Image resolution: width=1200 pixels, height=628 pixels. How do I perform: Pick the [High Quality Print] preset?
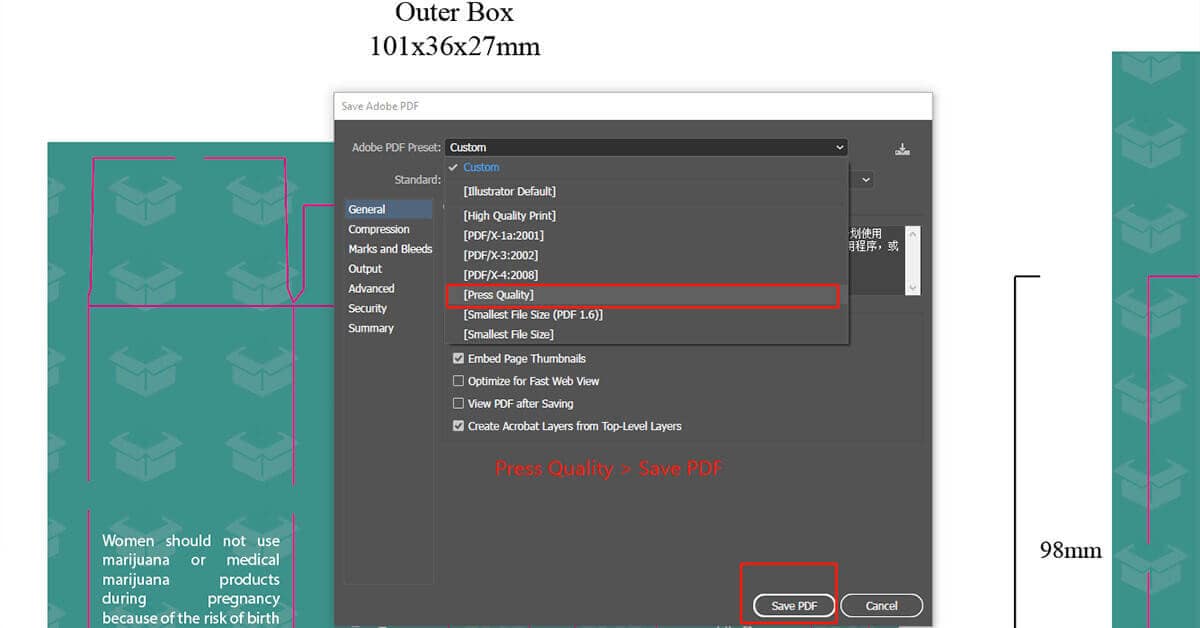tap(646, 216)
